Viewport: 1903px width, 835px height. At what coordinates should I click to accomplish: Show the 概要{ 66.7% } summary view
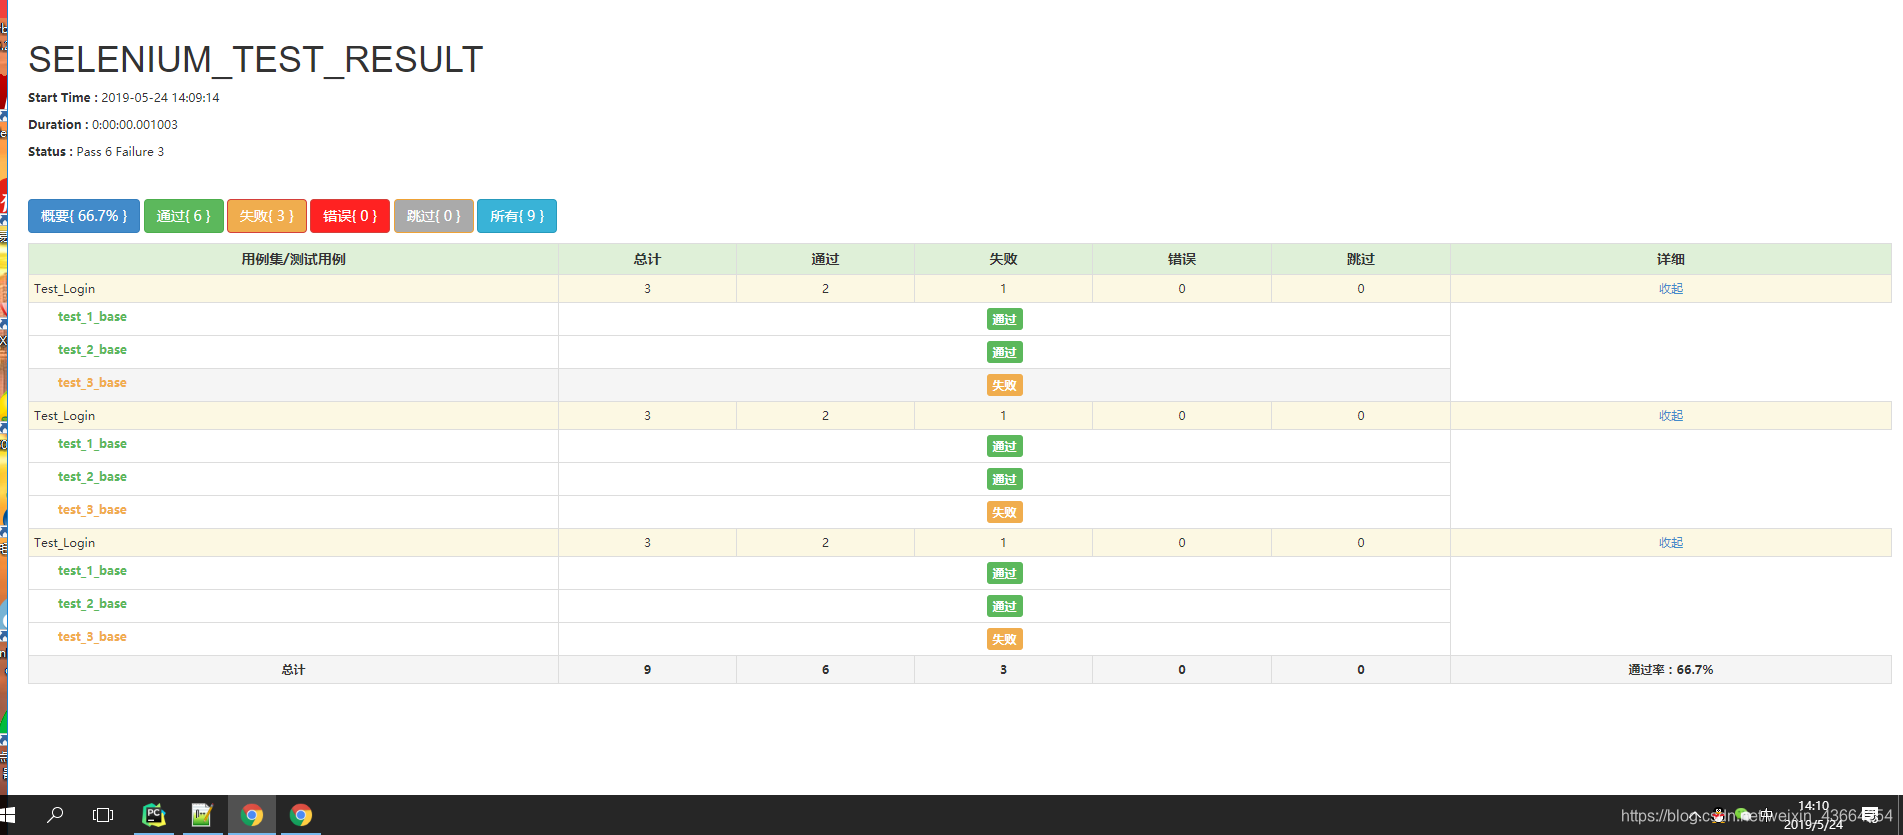coord(84,216)
